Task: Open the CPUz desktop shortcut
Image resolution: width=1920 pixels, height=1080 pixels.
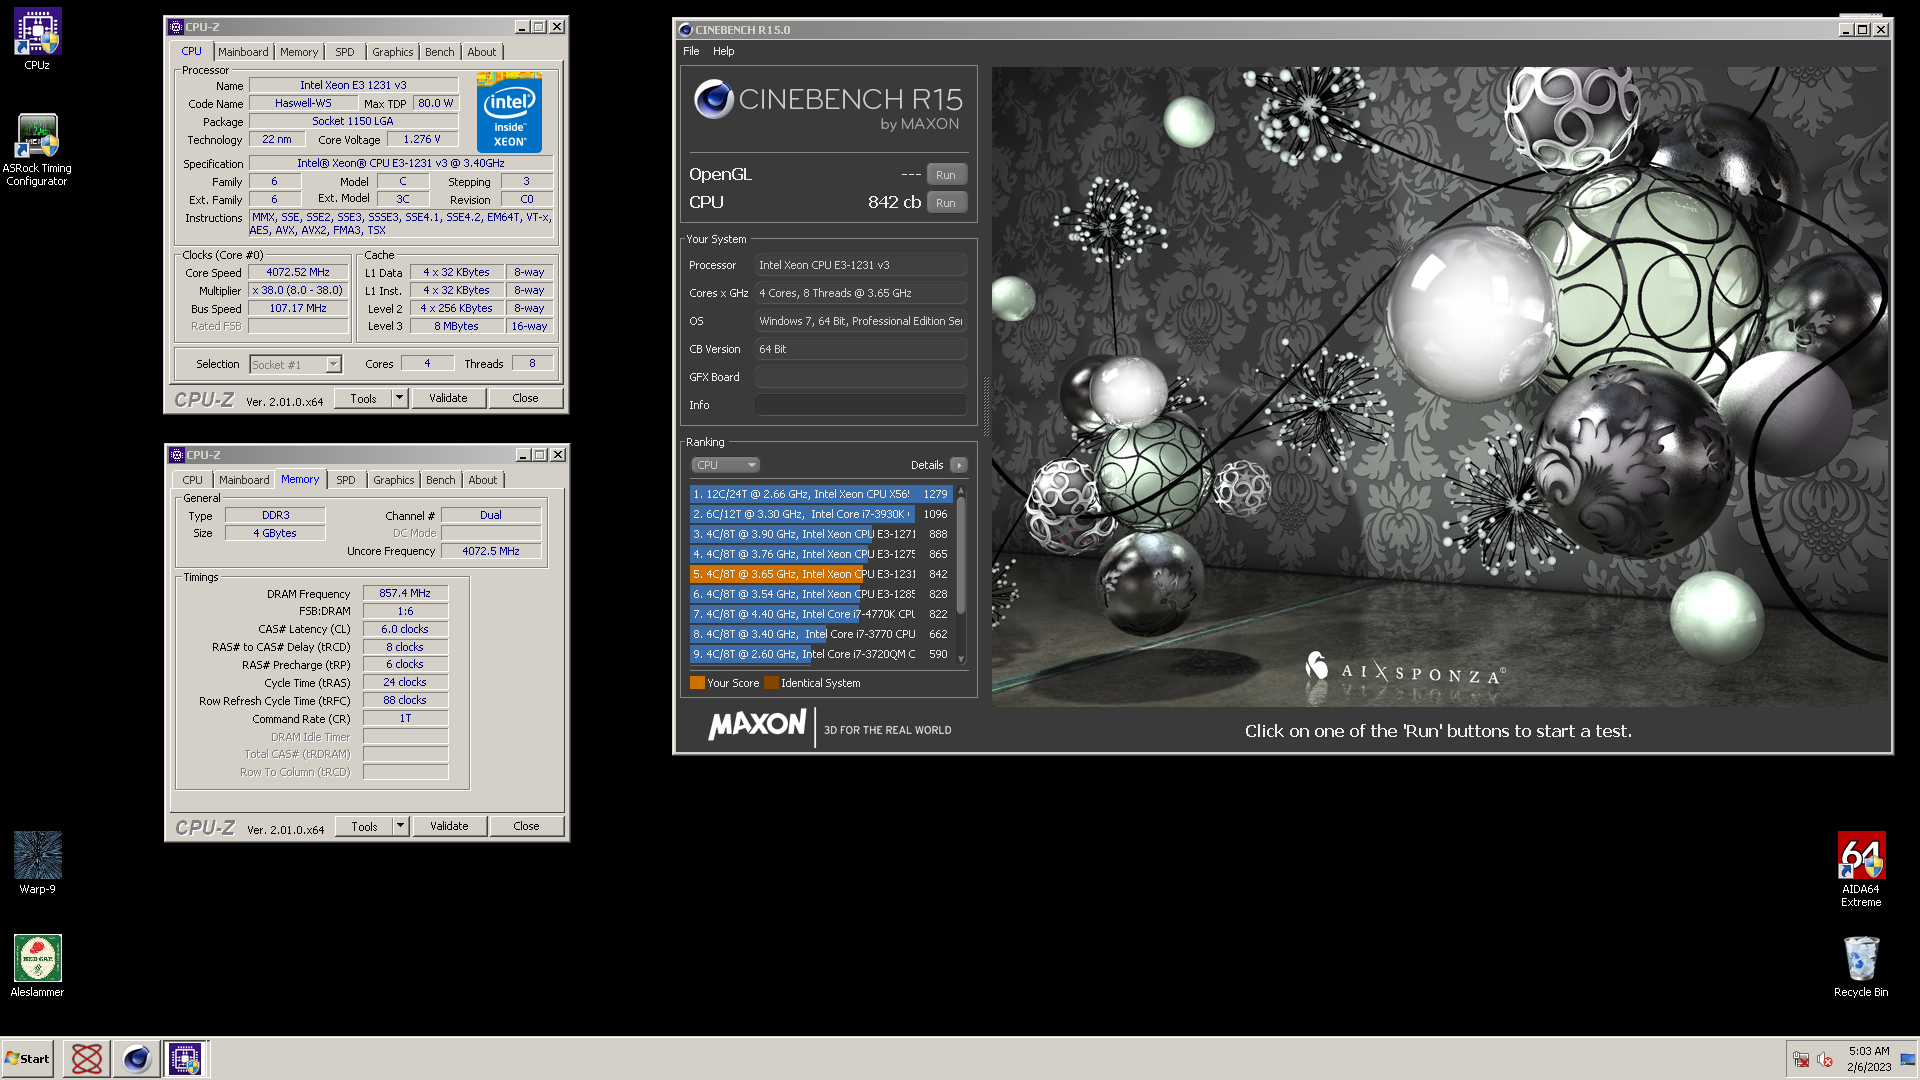Action: pyautogui.click(x=37, y=40)
